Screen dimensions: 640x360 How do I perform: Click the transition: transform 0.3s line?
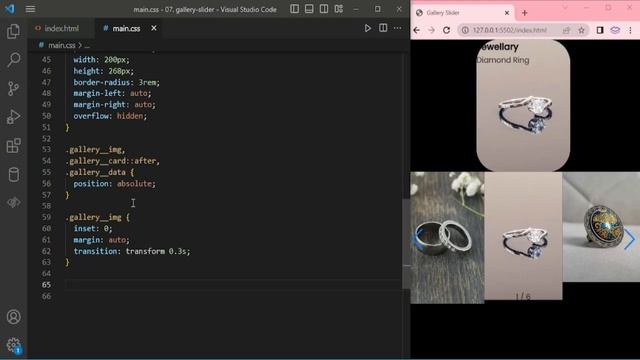pyautogui.click(x=132, y=251)
